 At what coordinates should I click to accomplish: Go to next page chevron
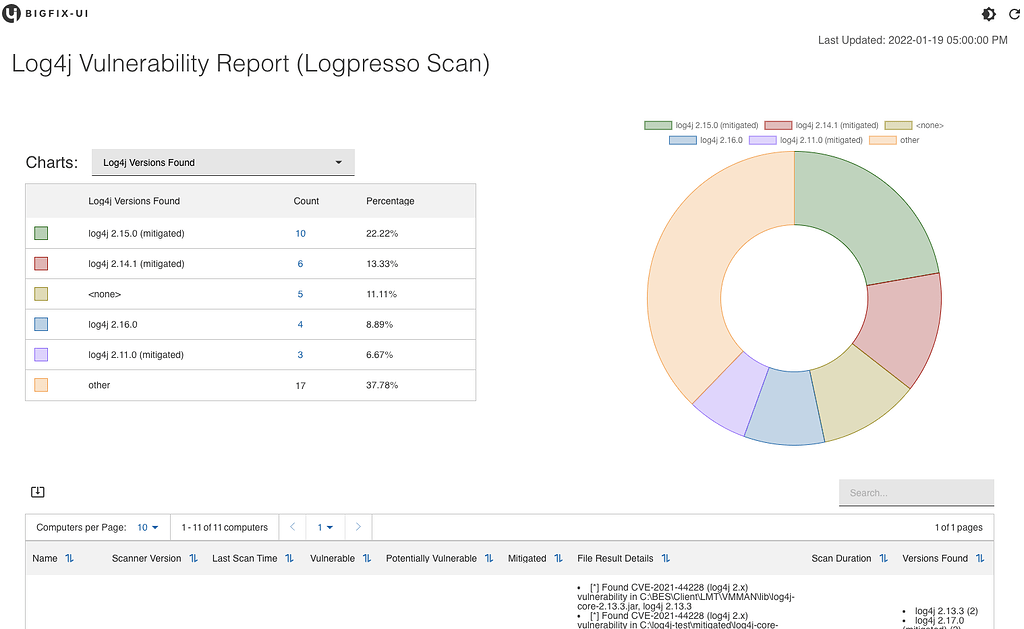[x=358, y=526]
